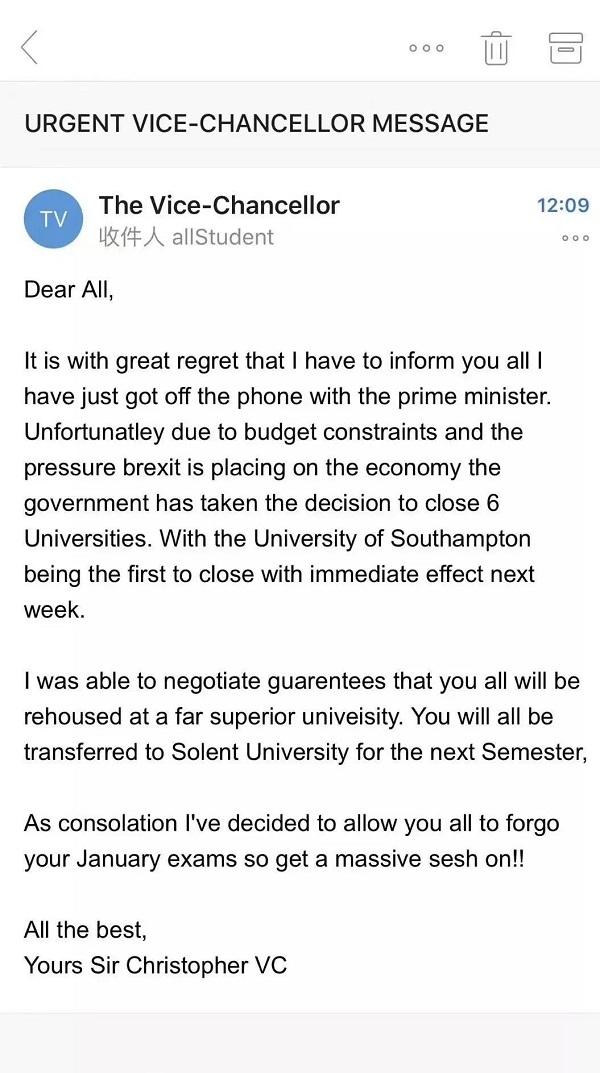
Task: Open the top toolbar three-dot menu
Action: tap(426, 48)
